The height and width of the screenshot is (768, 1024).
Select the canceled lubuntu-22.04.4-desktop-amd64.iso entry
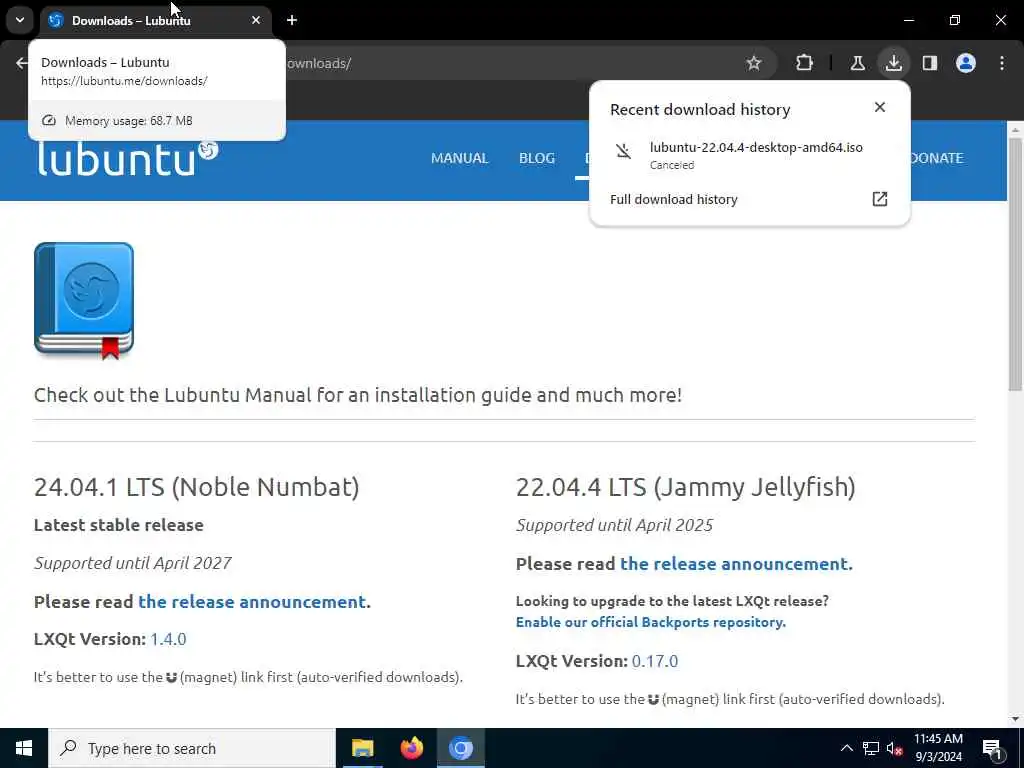[749, 155]
